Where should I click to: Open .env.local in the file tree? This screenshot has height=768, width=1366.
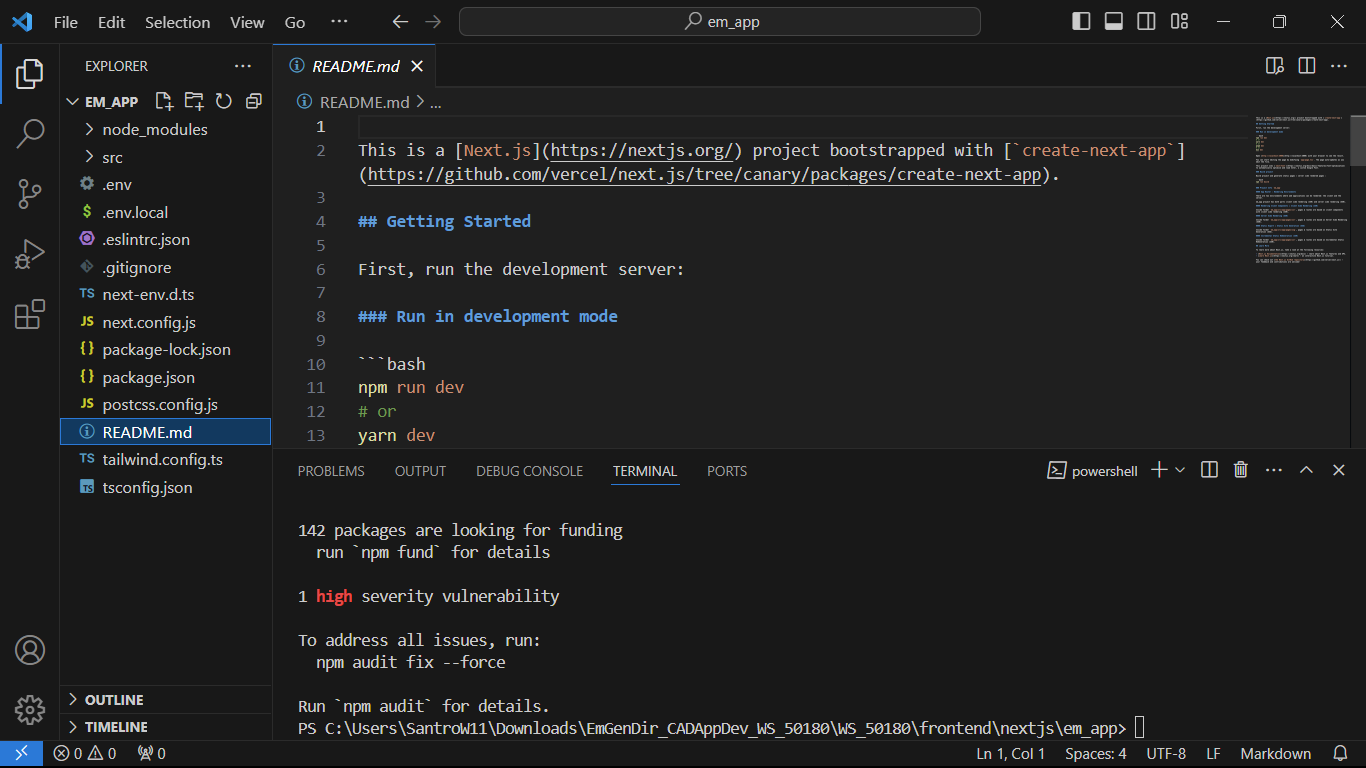coord(165,212)
